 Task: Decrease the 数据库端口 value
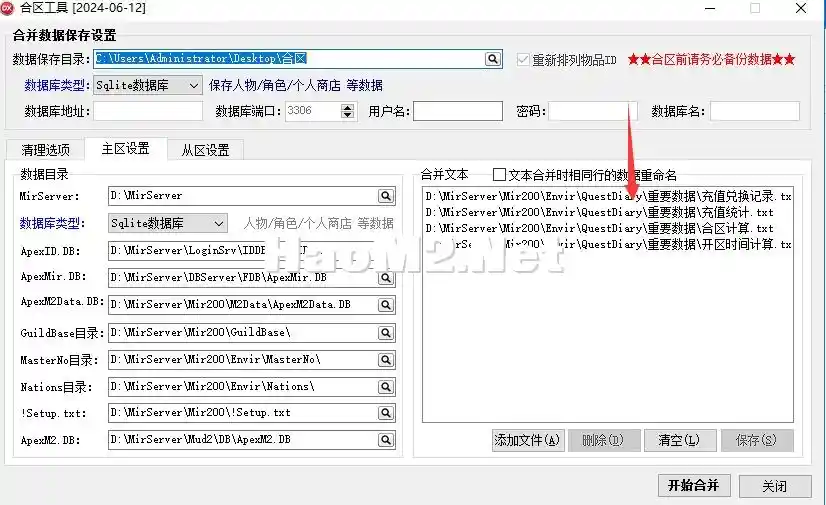coord(347,115)
